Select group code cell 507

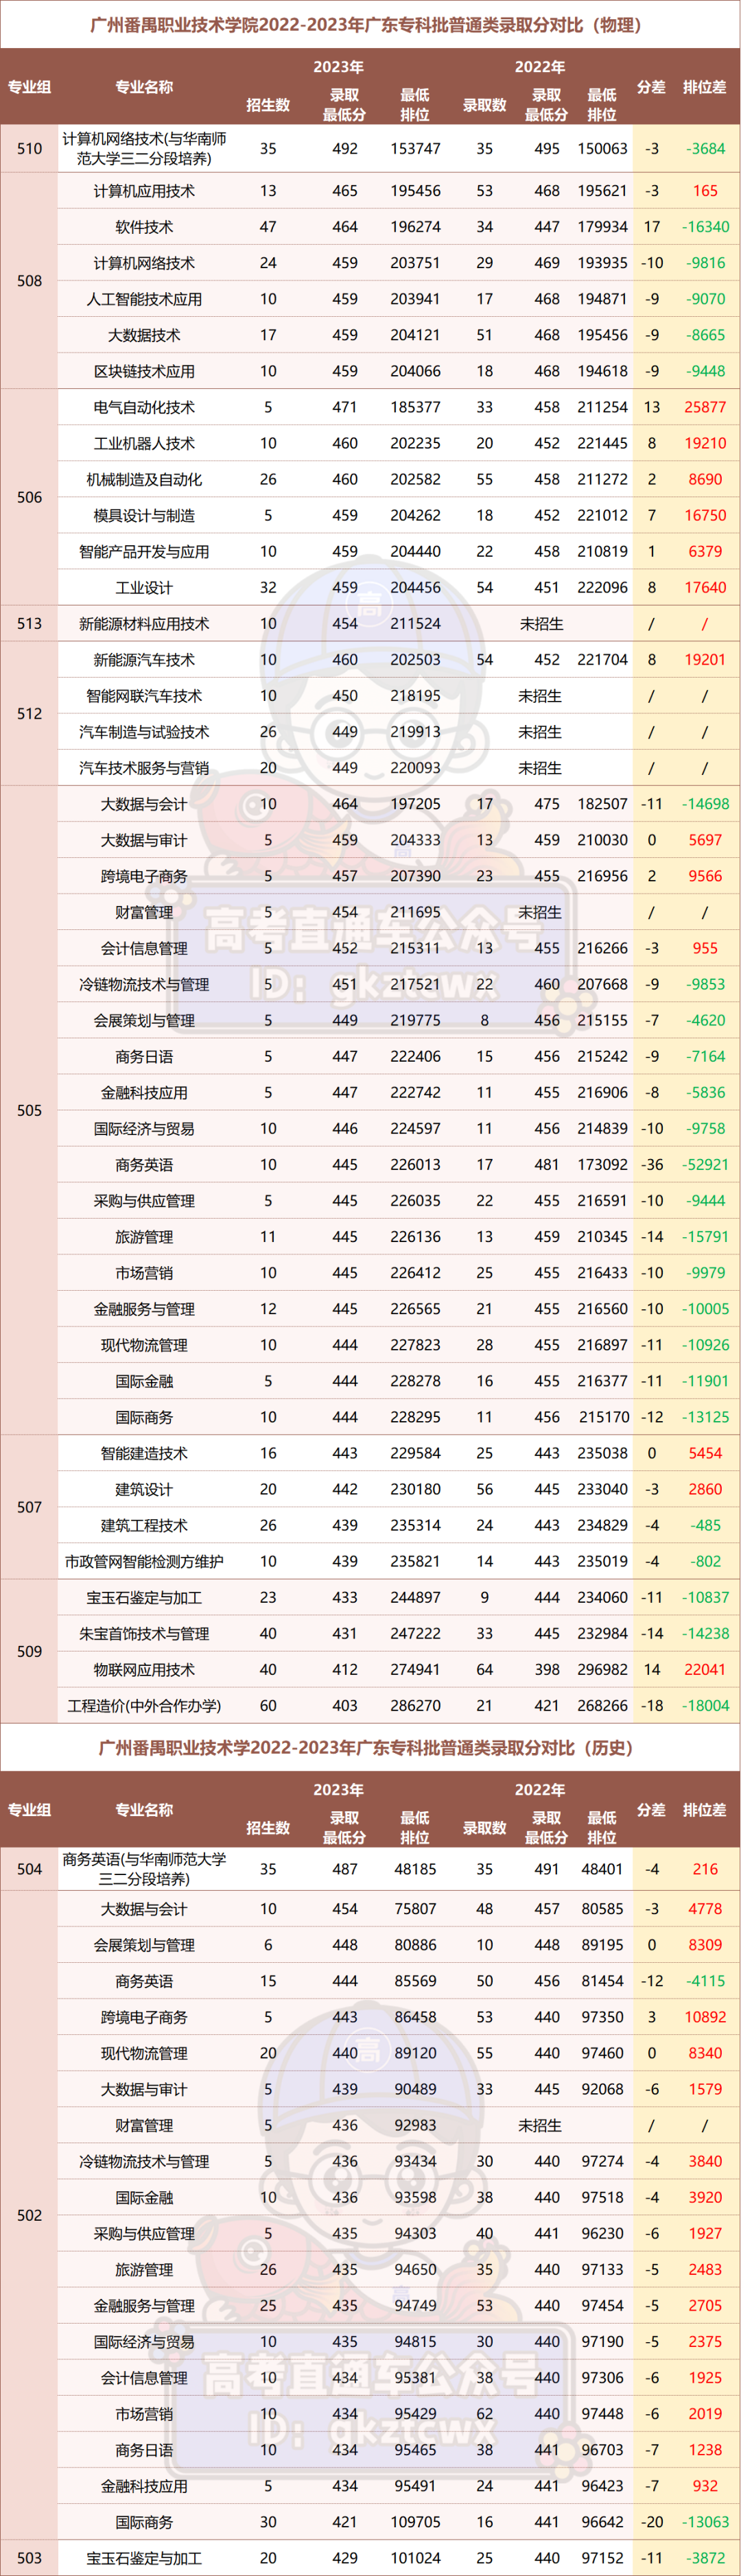coord(29,1507)
